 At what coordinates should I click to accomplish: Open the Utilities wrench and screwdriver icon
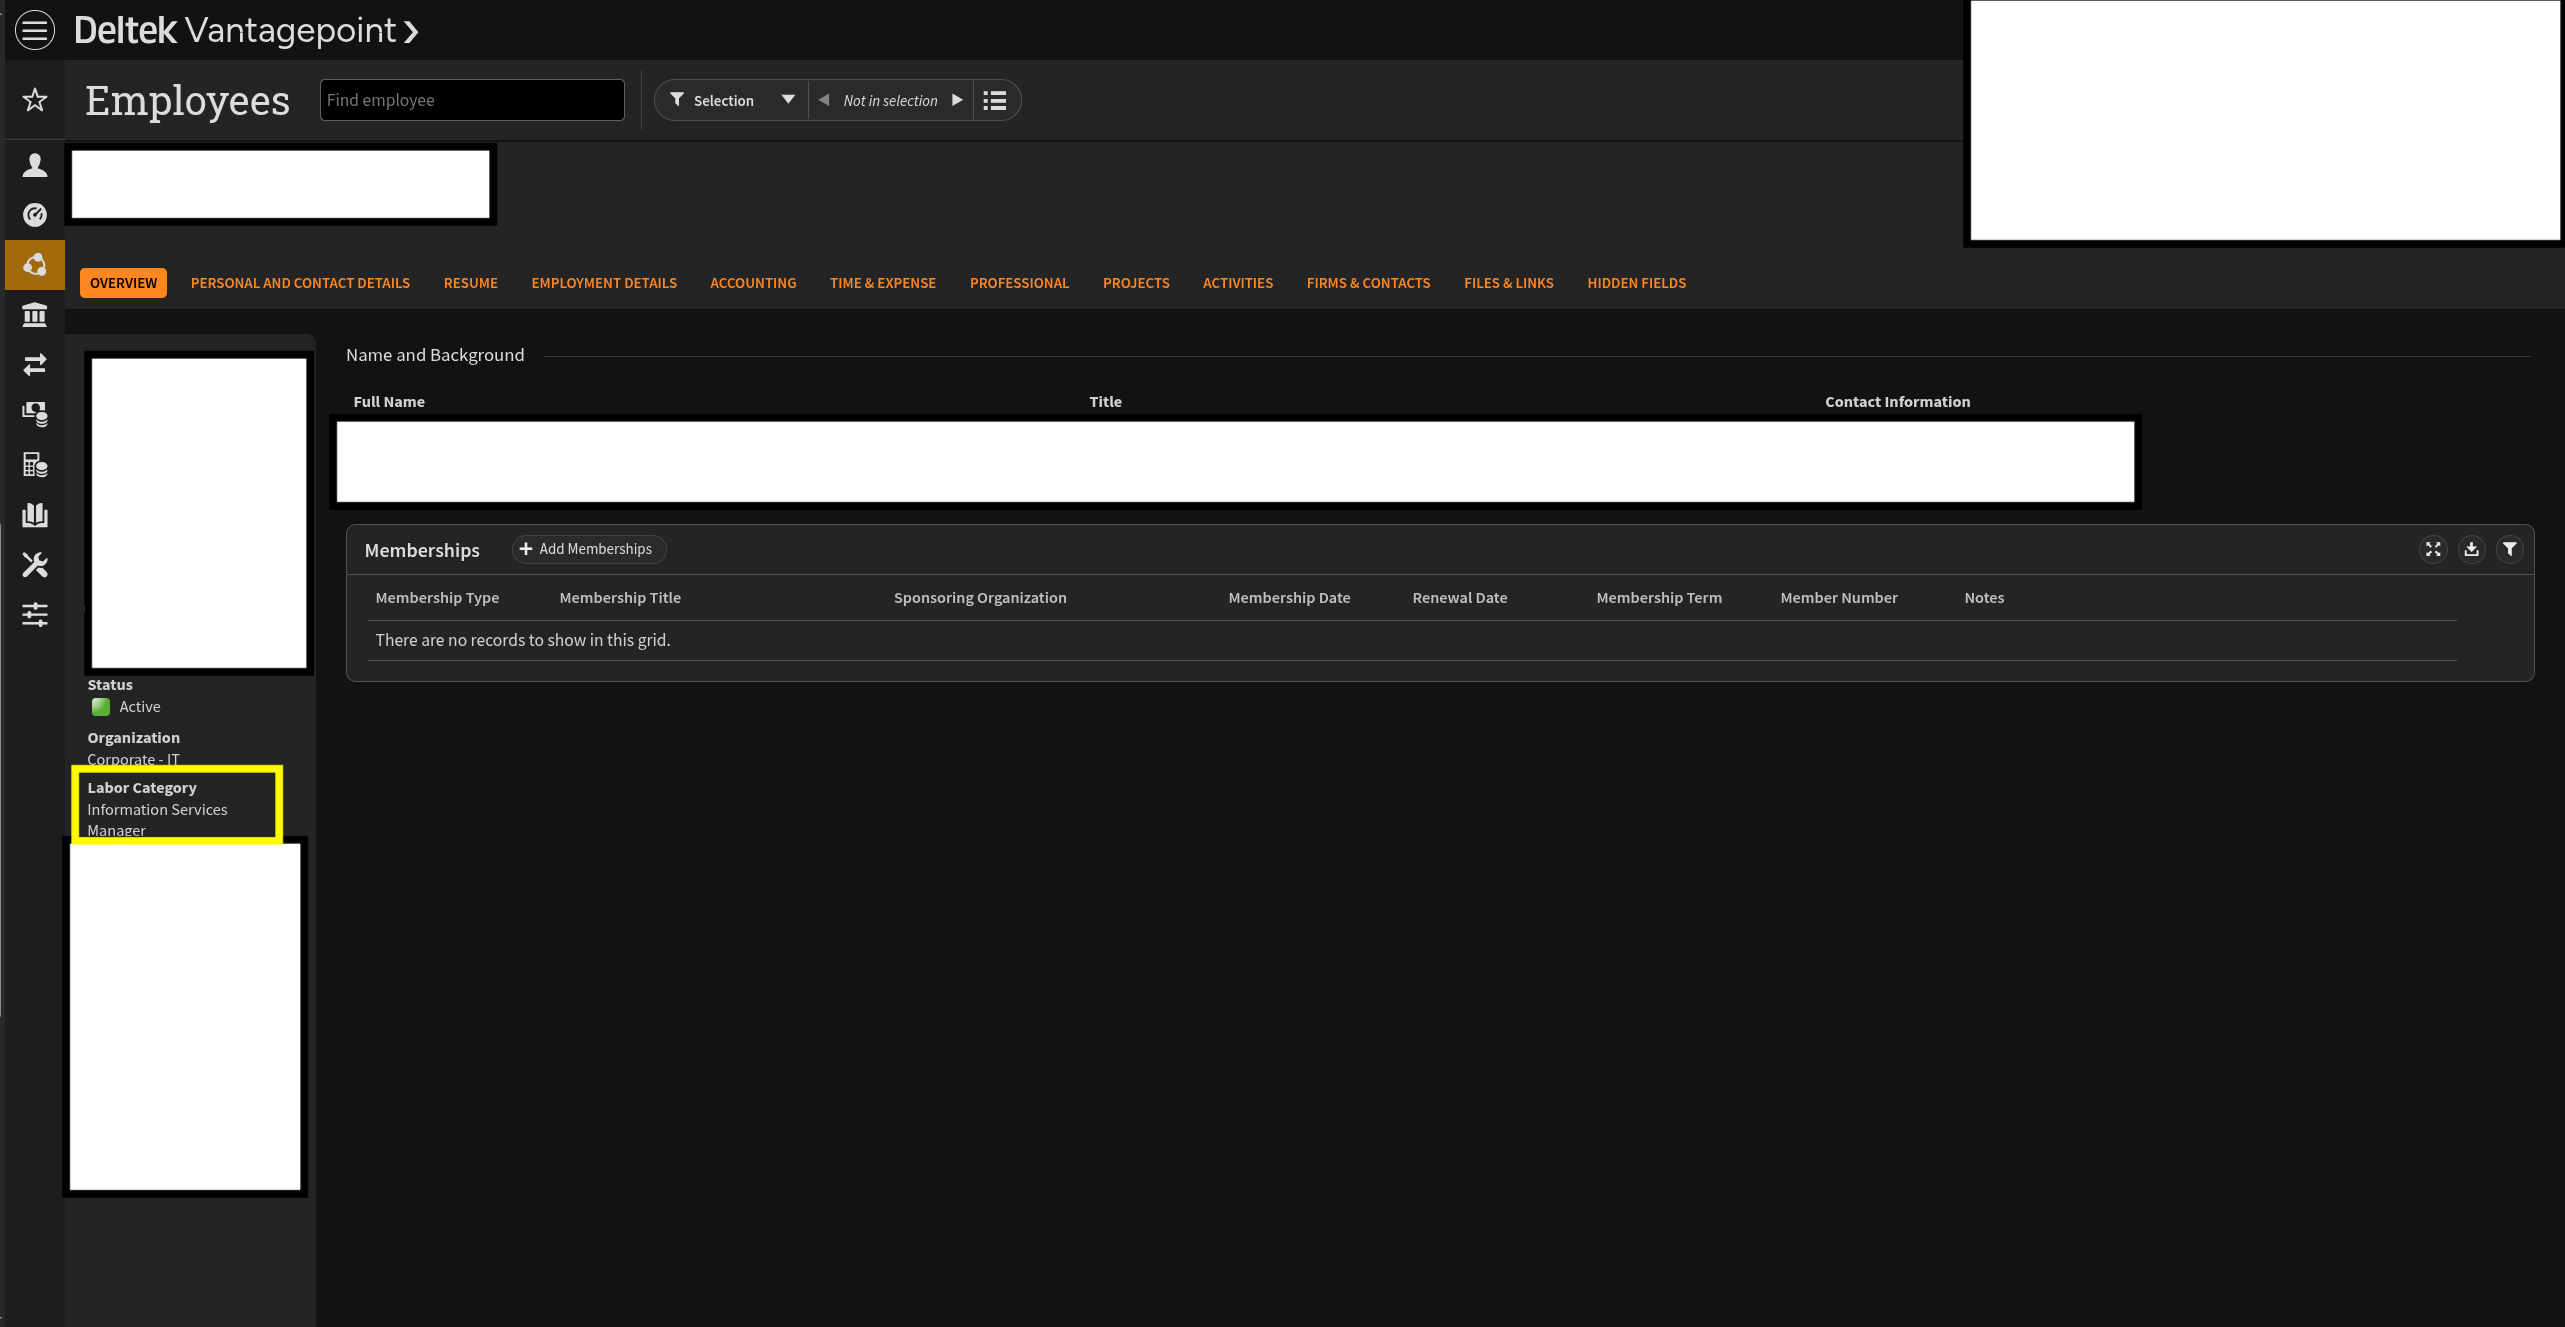pyautogui.click(x=35, y=565)
